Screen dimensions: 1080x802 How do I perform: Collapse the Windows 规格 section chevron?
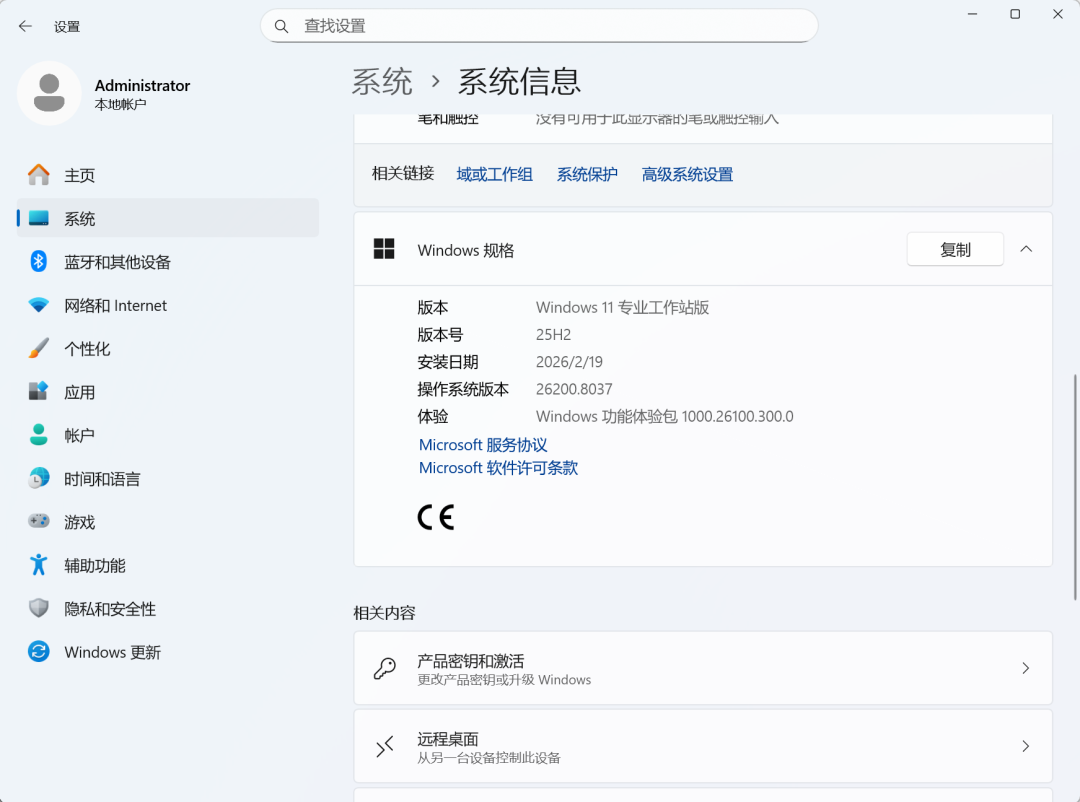click(1026, 249)
